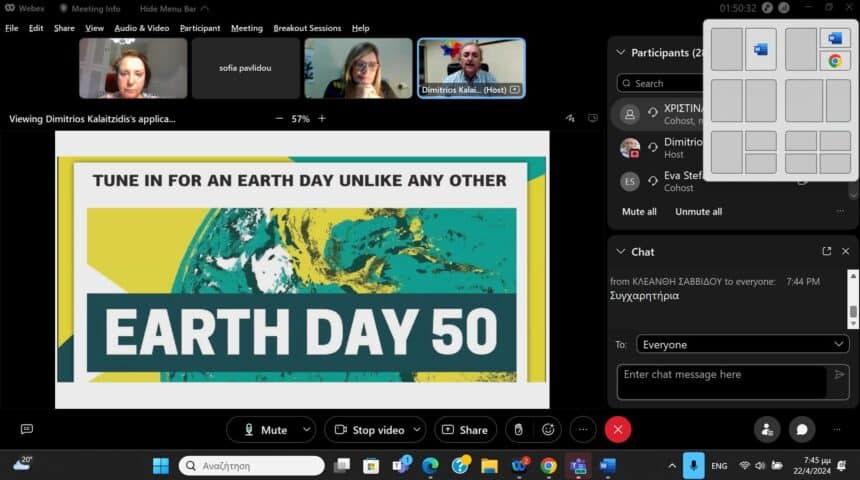Zoom out shared content with minus
860x480 pixels.
click(279, 118)
